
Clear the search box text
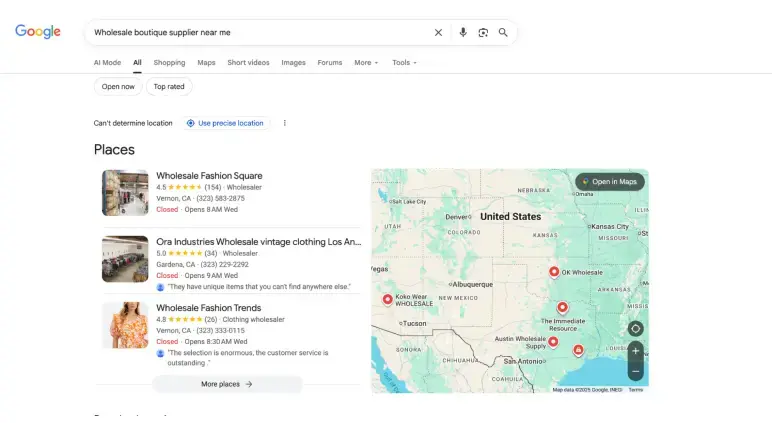[x=438, y=32]
